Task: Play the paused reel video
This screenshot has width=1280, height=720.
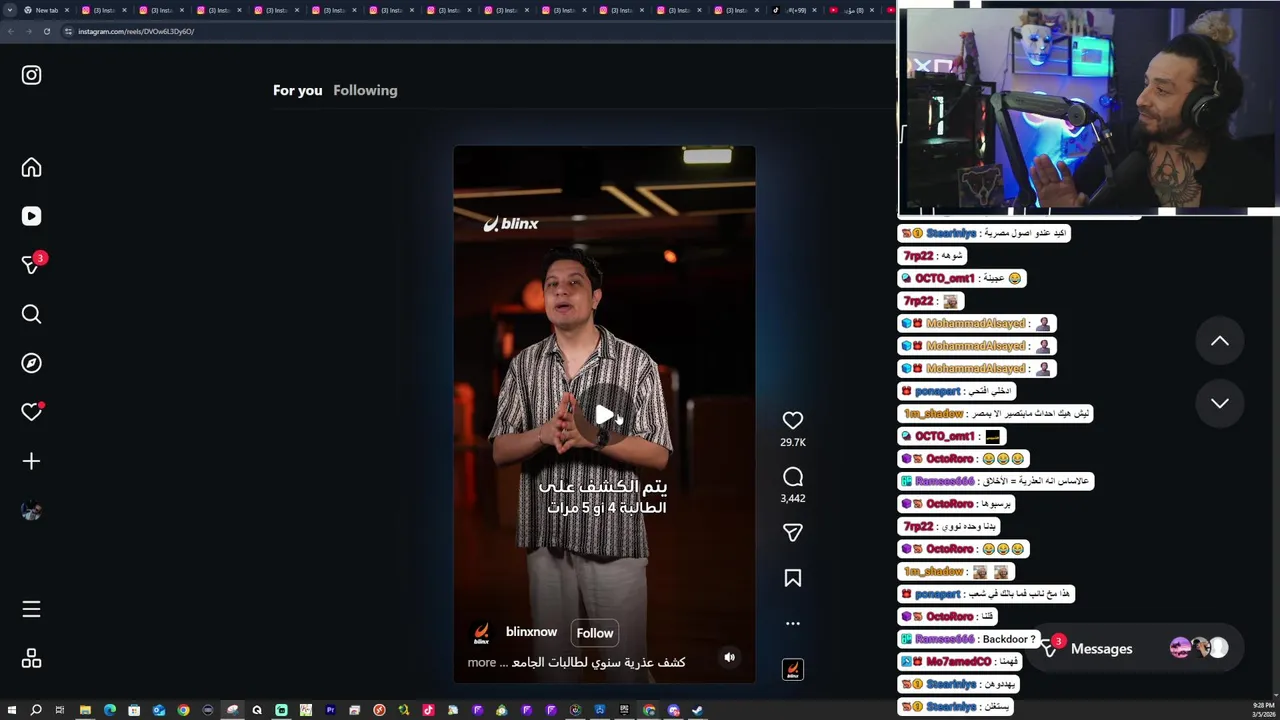Action: pos(604,415)
